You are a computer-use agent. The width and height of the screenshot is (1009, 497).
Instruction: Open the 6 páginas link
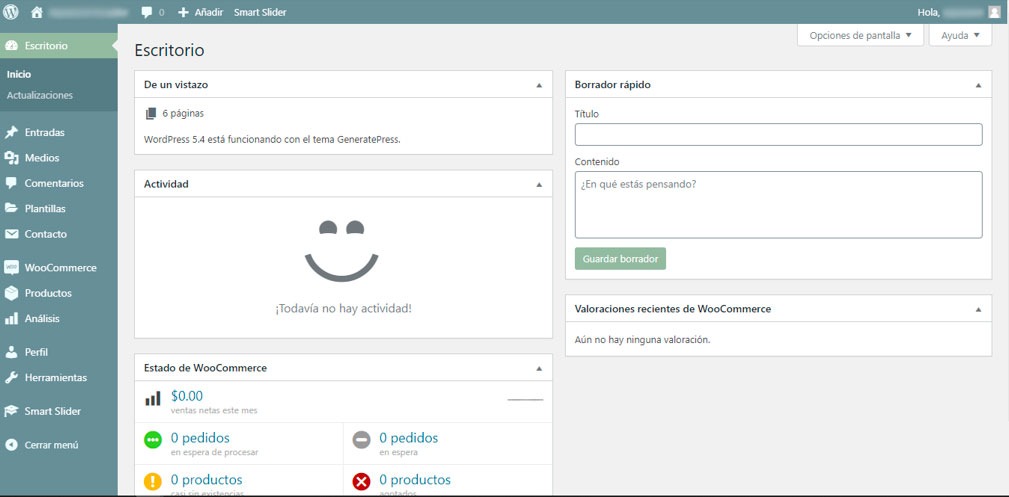coord(182,114)
